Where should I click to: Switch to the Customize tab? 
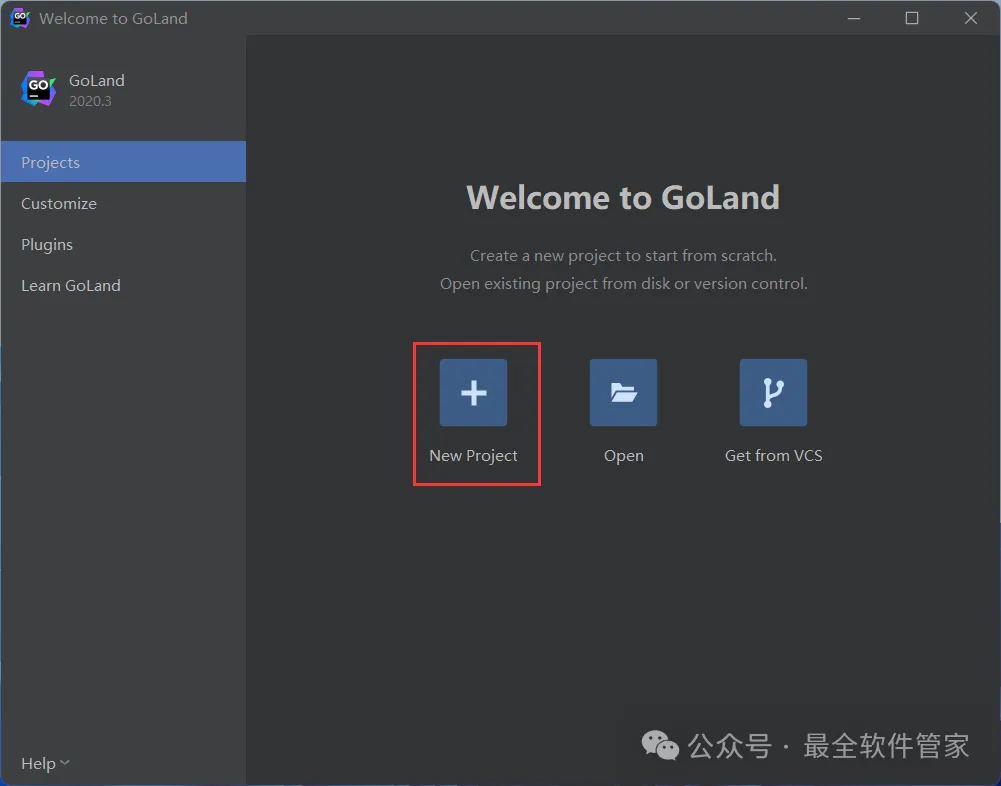pyautogui.click(x=123, y=203)
